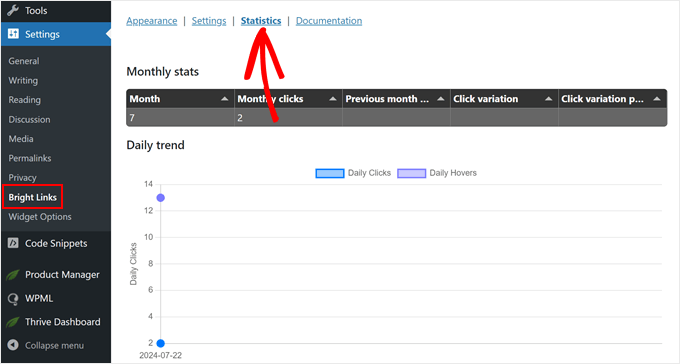Screen dimensions: 680x364
Task: Open Privacy settings
Action: coord(23,178)
